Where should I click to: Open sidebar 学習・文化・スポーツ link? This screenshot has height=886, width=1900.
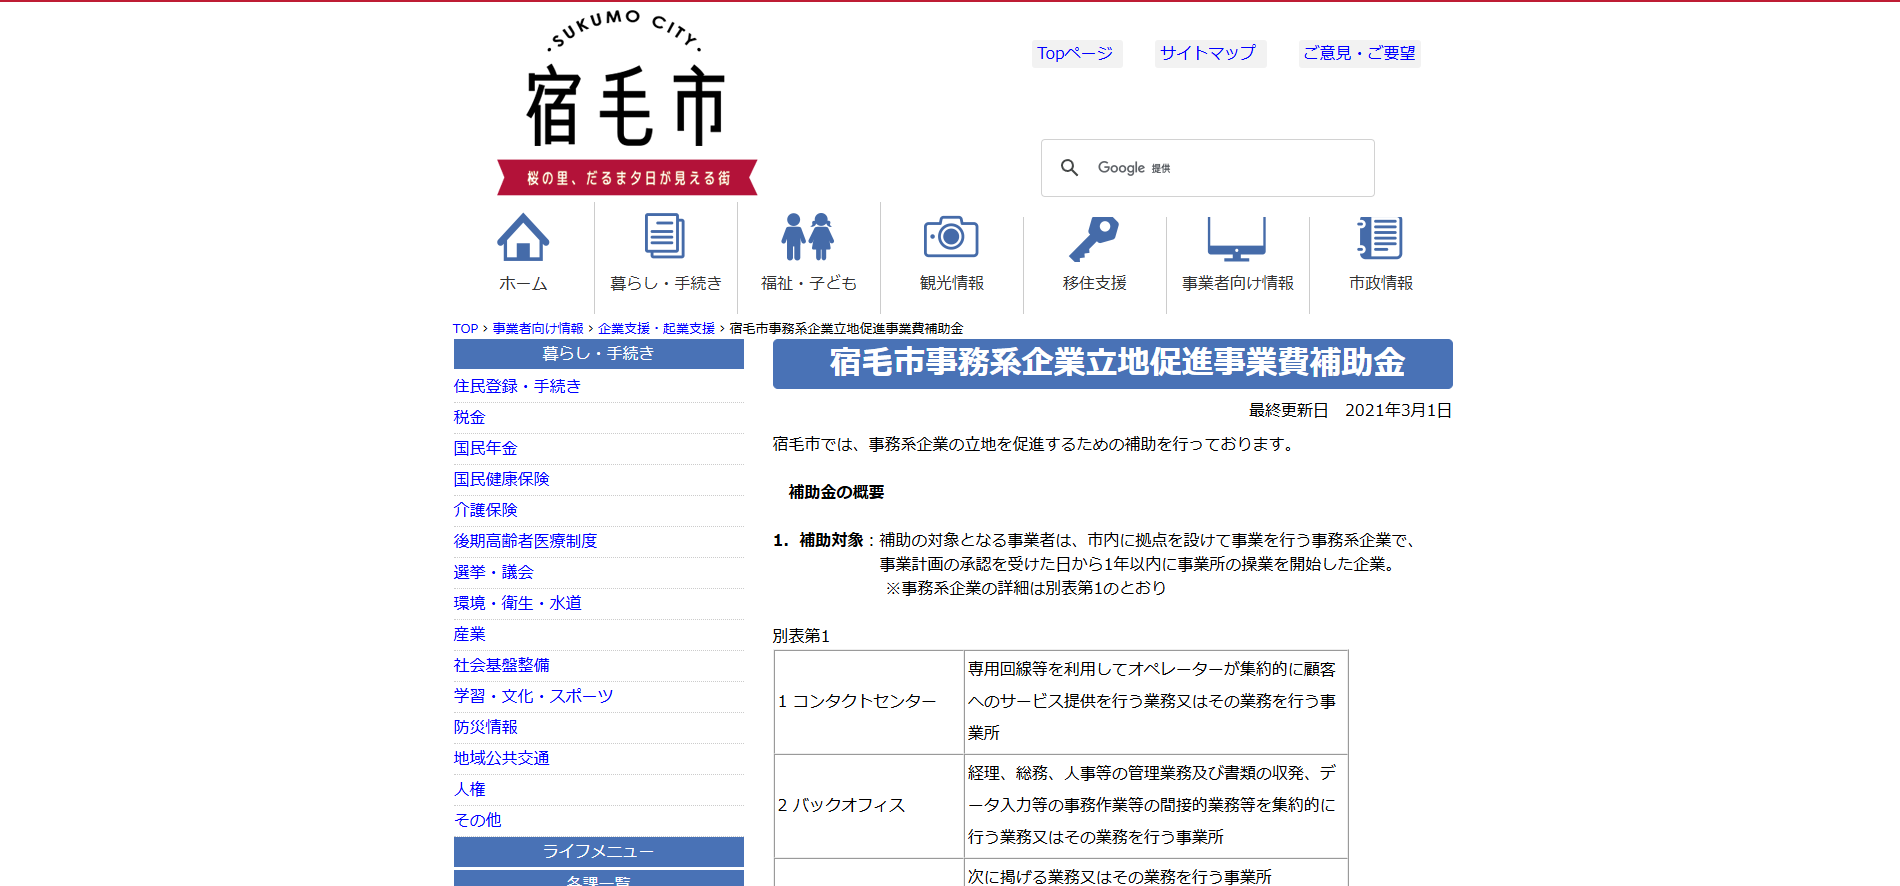533,696
